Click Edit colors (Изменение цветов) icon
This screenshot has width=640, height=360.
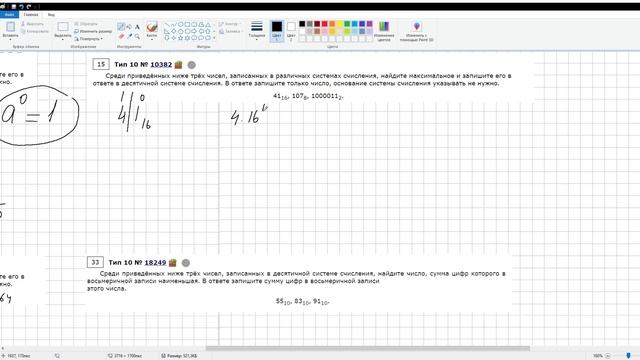coord(384,27)
